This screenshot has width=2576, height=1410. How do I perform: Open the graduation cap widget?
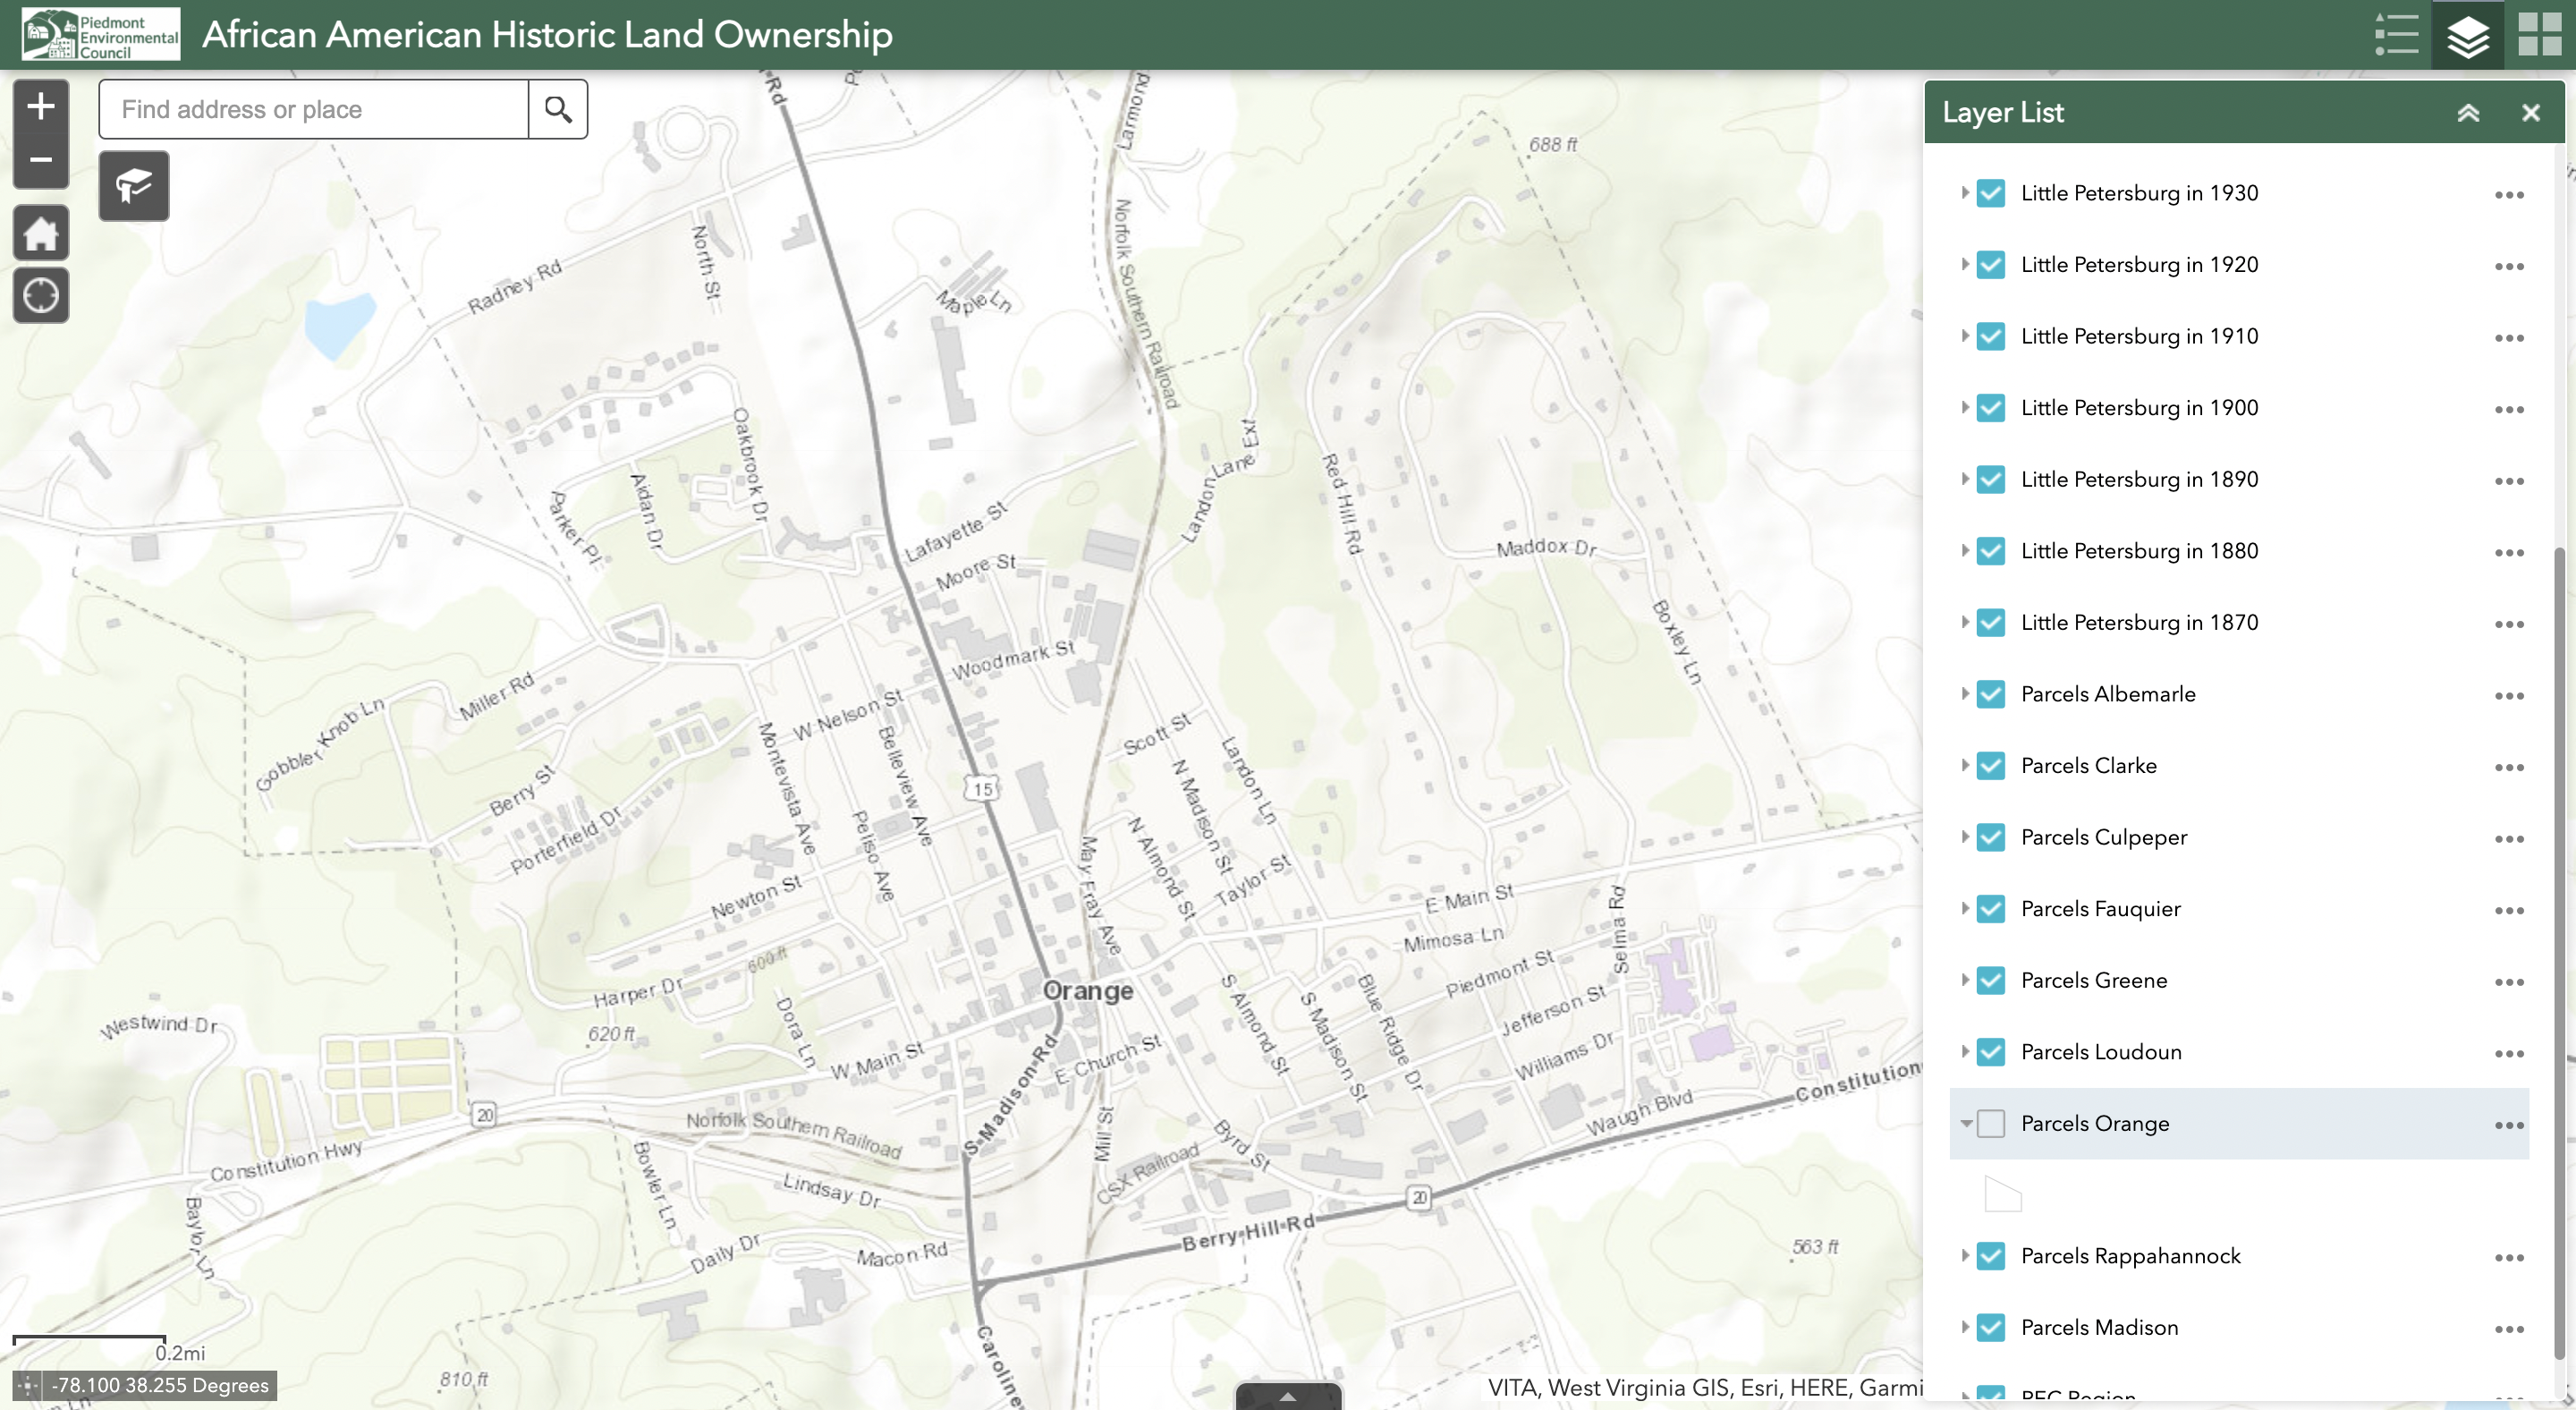[134, 186]
